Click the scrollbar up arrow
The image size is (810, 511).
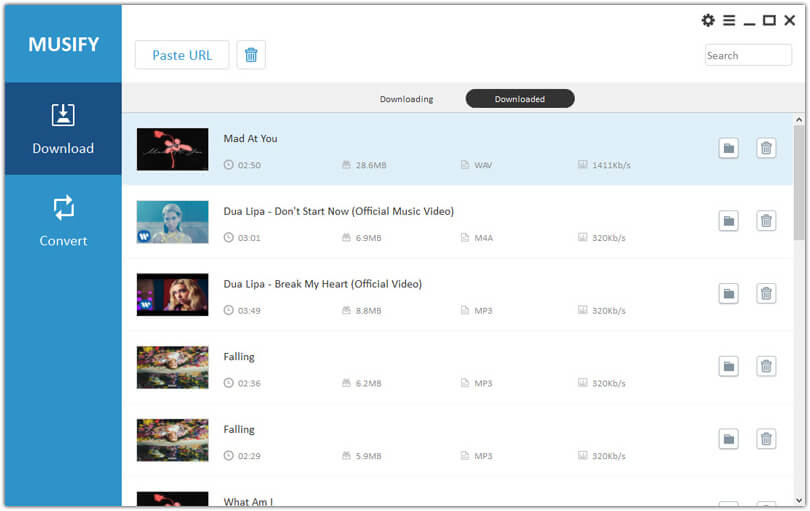pyautogui.click(x=799, y=119)
